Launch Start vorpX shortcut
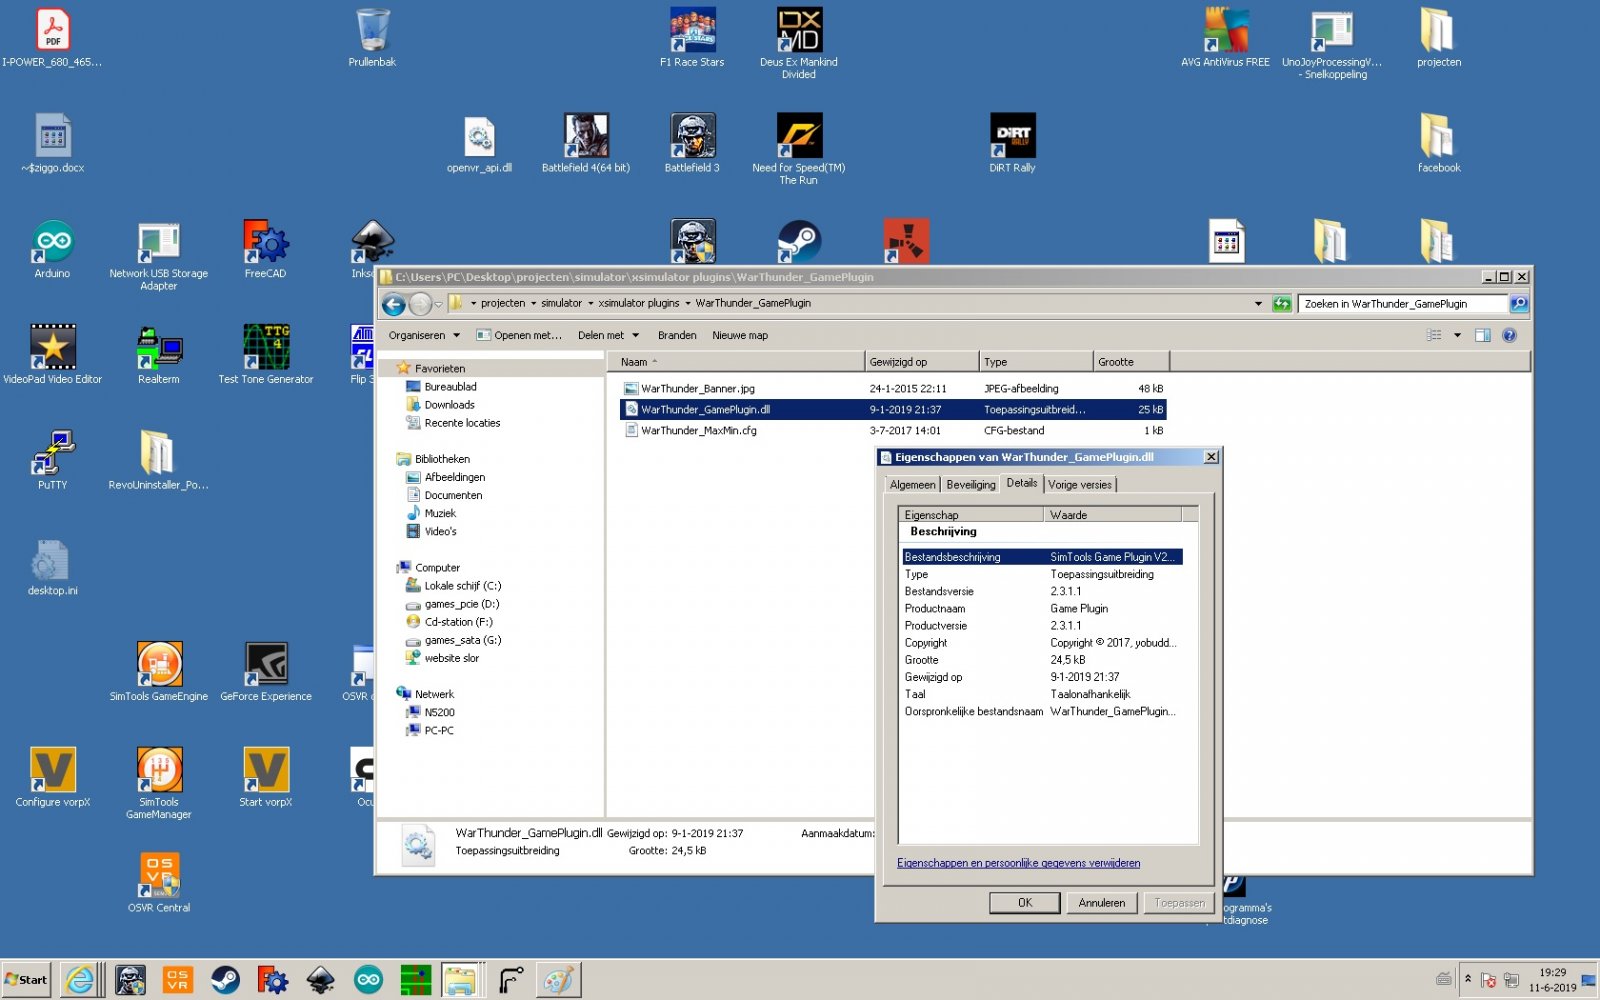Screen dimensions: 1600x1000 (x=266, y=777)
